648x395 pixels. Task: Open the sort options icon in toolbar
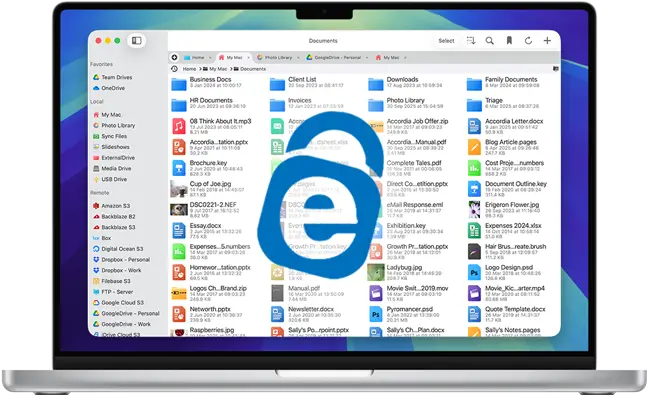tap(471, 40)
